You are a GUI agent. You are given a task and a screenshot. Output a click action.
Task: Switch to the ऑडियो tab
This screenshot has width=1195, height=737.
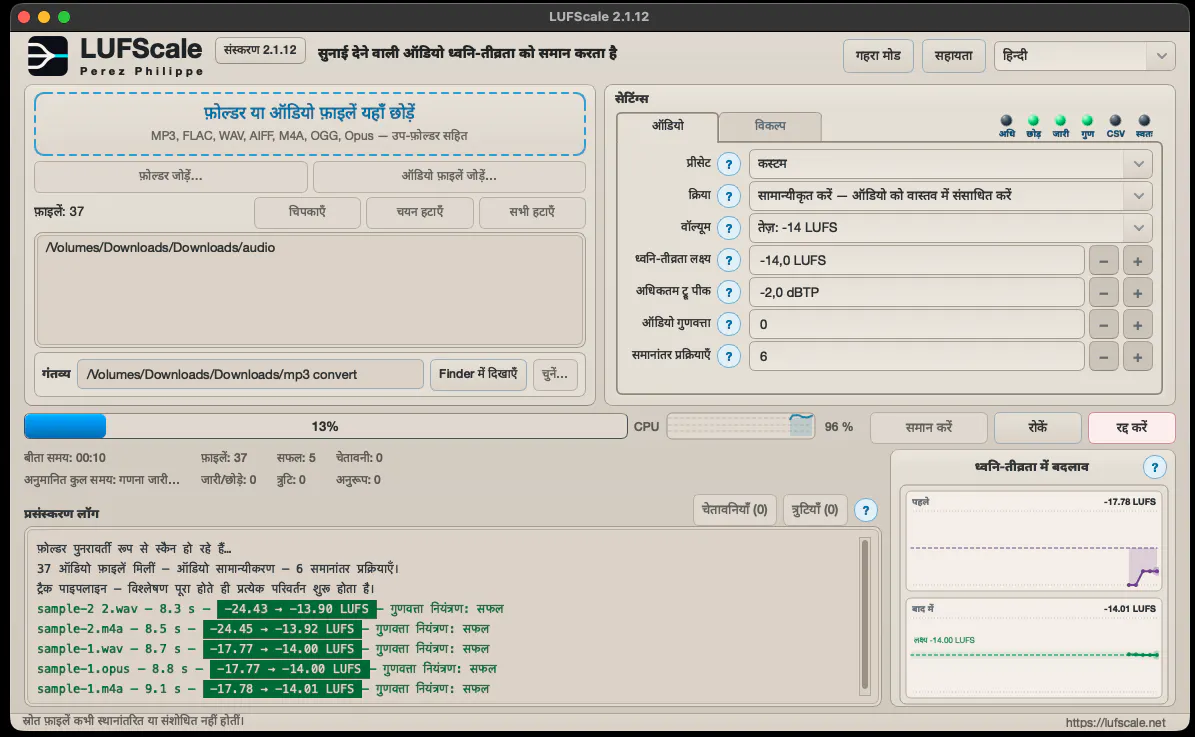pyautogui.click(x=668, y=126)
